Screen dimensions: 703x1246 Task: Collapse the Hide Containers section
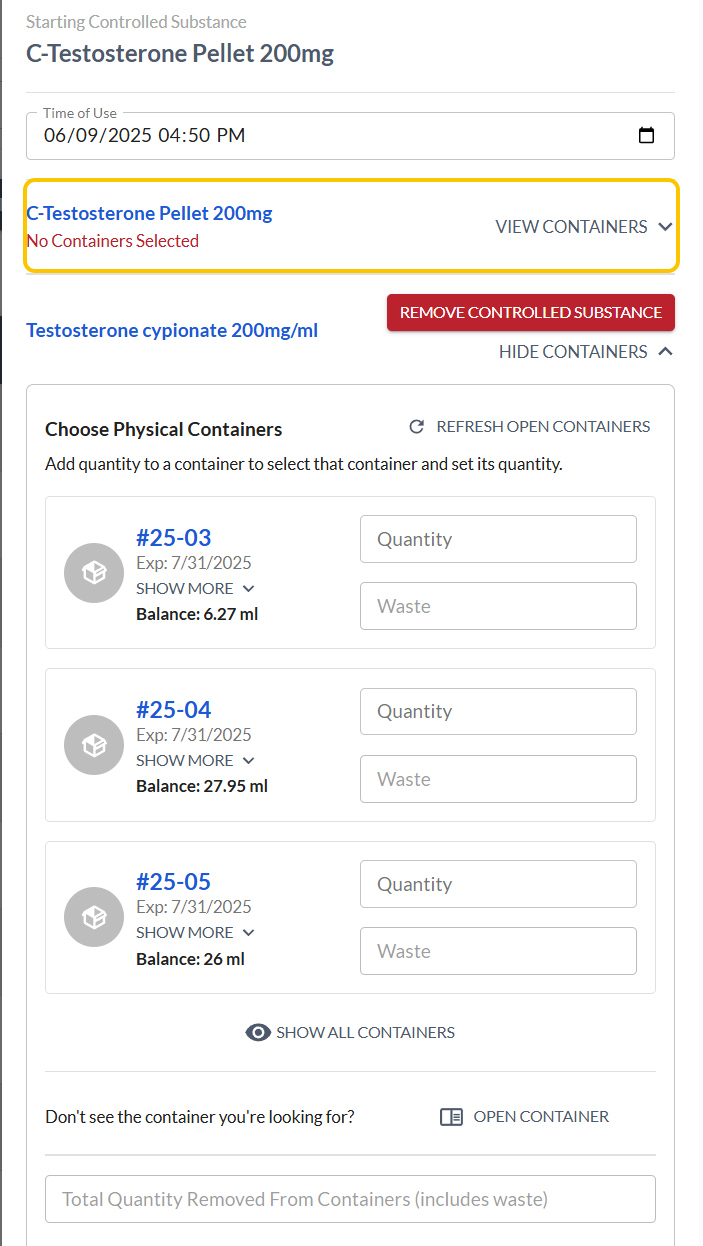click(x=585, y=352)
